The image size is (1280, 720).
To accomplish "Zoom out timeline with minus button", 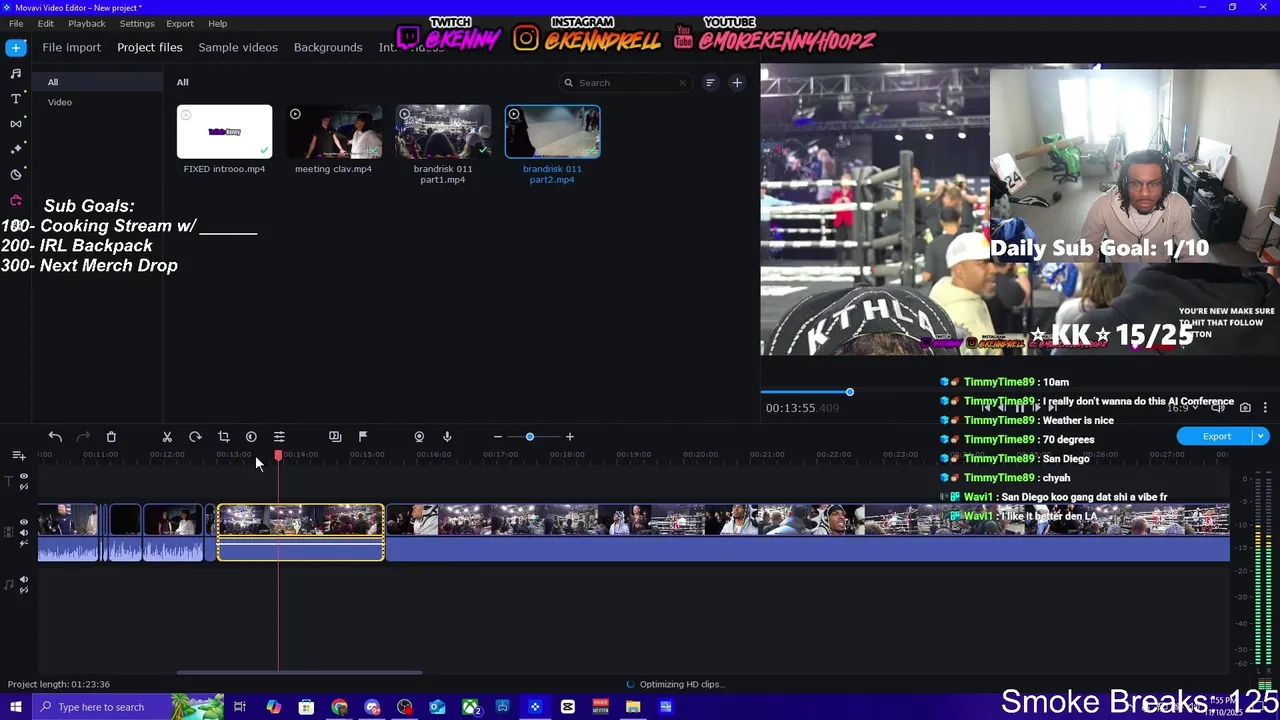I will click(x=497, y=437).
